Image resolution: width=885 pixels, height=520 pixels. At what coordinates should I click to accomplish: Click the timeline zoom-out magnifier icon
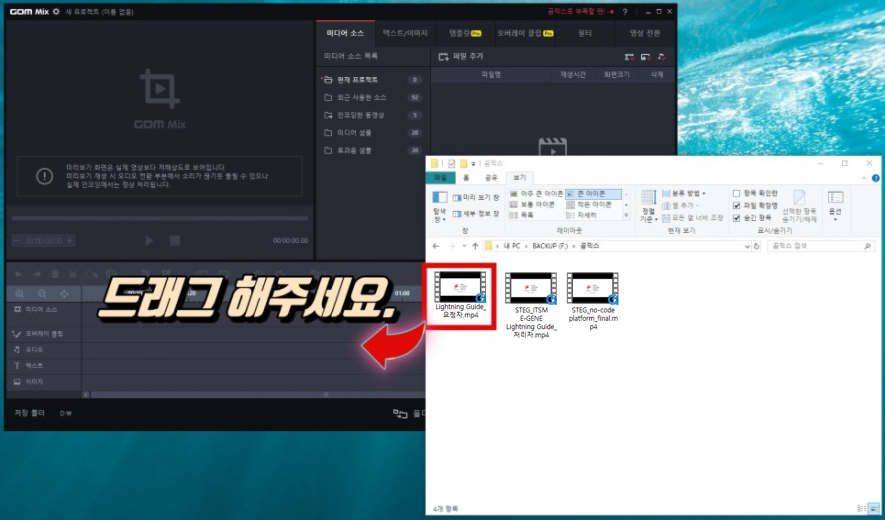click(x=42, y=293)
